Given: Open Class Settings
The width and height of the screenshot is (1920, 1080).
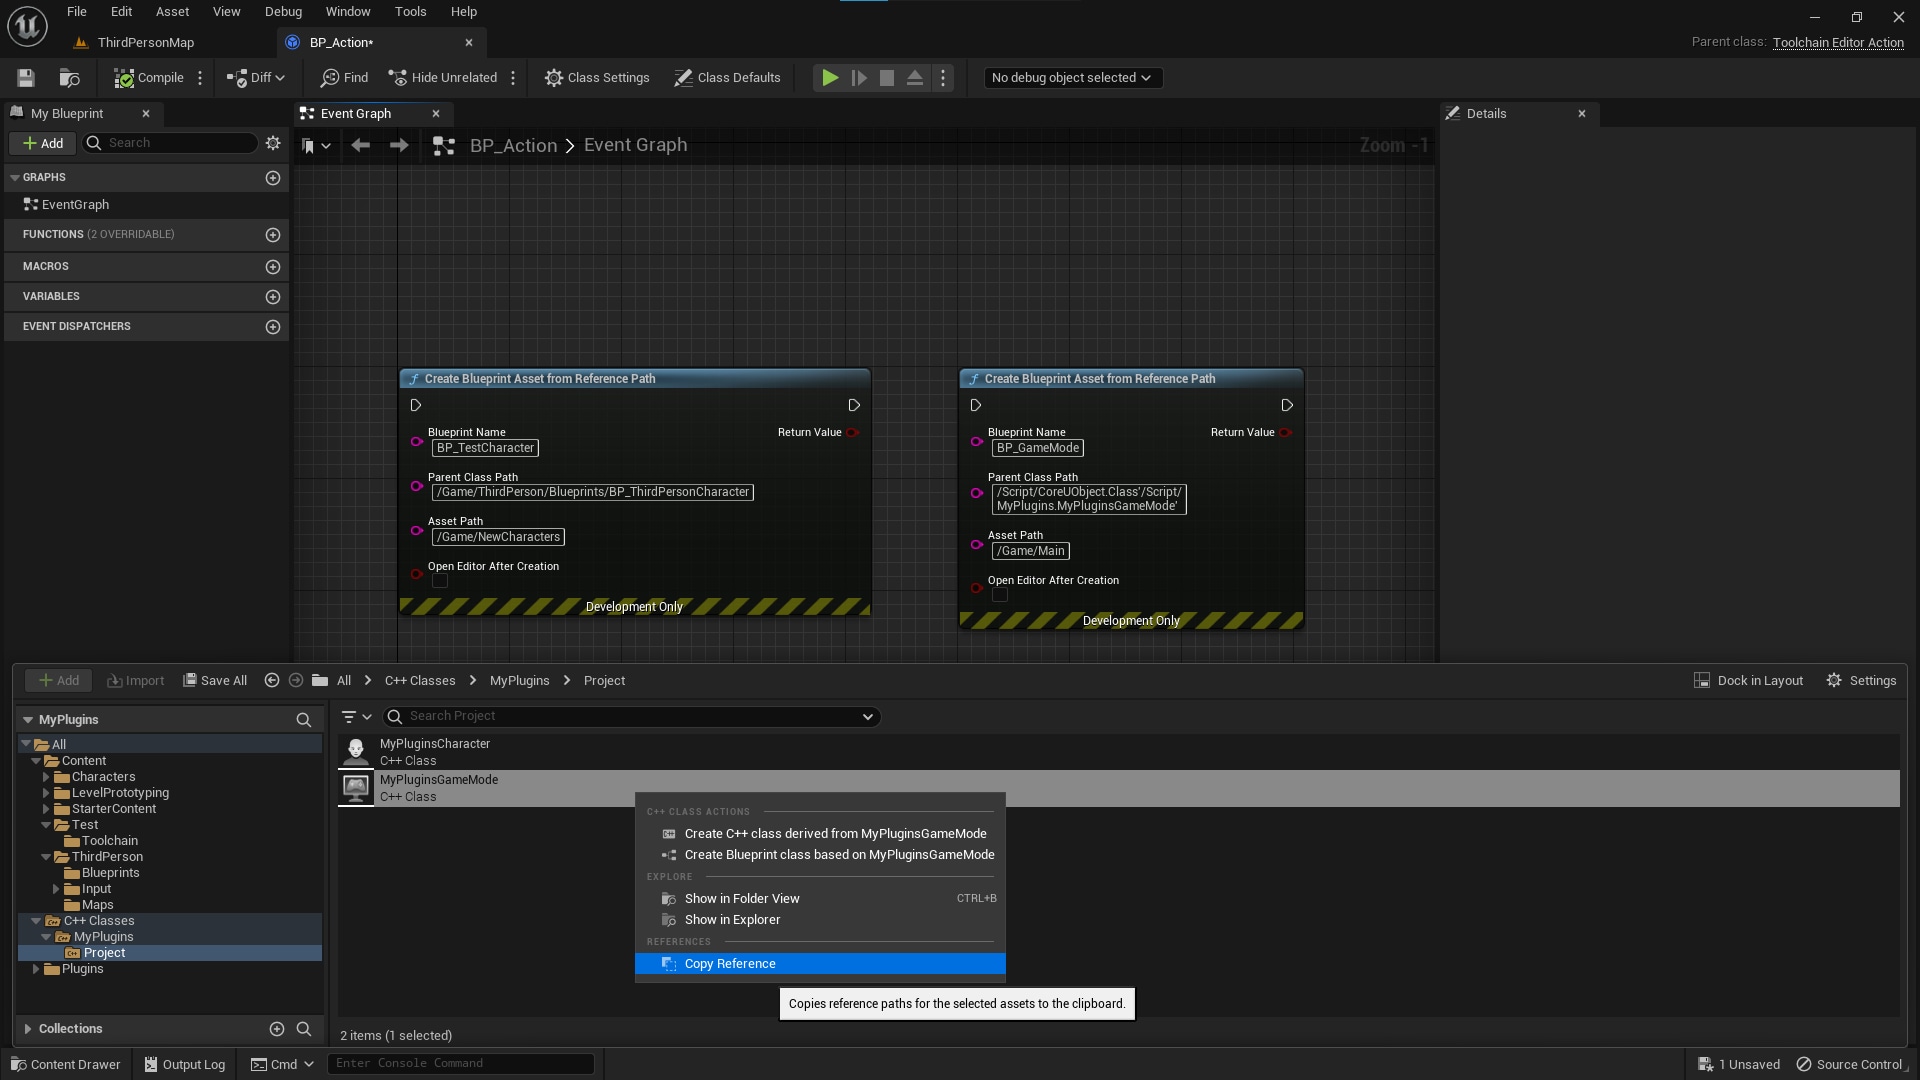Looking at the screenshot, I should 597,77.
